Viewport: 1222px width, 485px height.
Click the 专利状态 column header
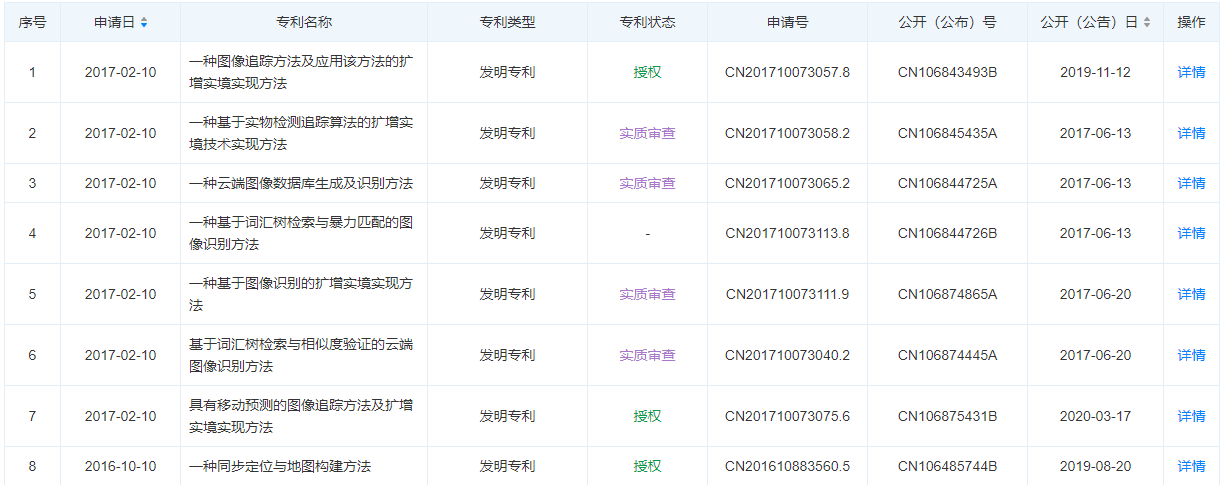click(x=647, y=22)
